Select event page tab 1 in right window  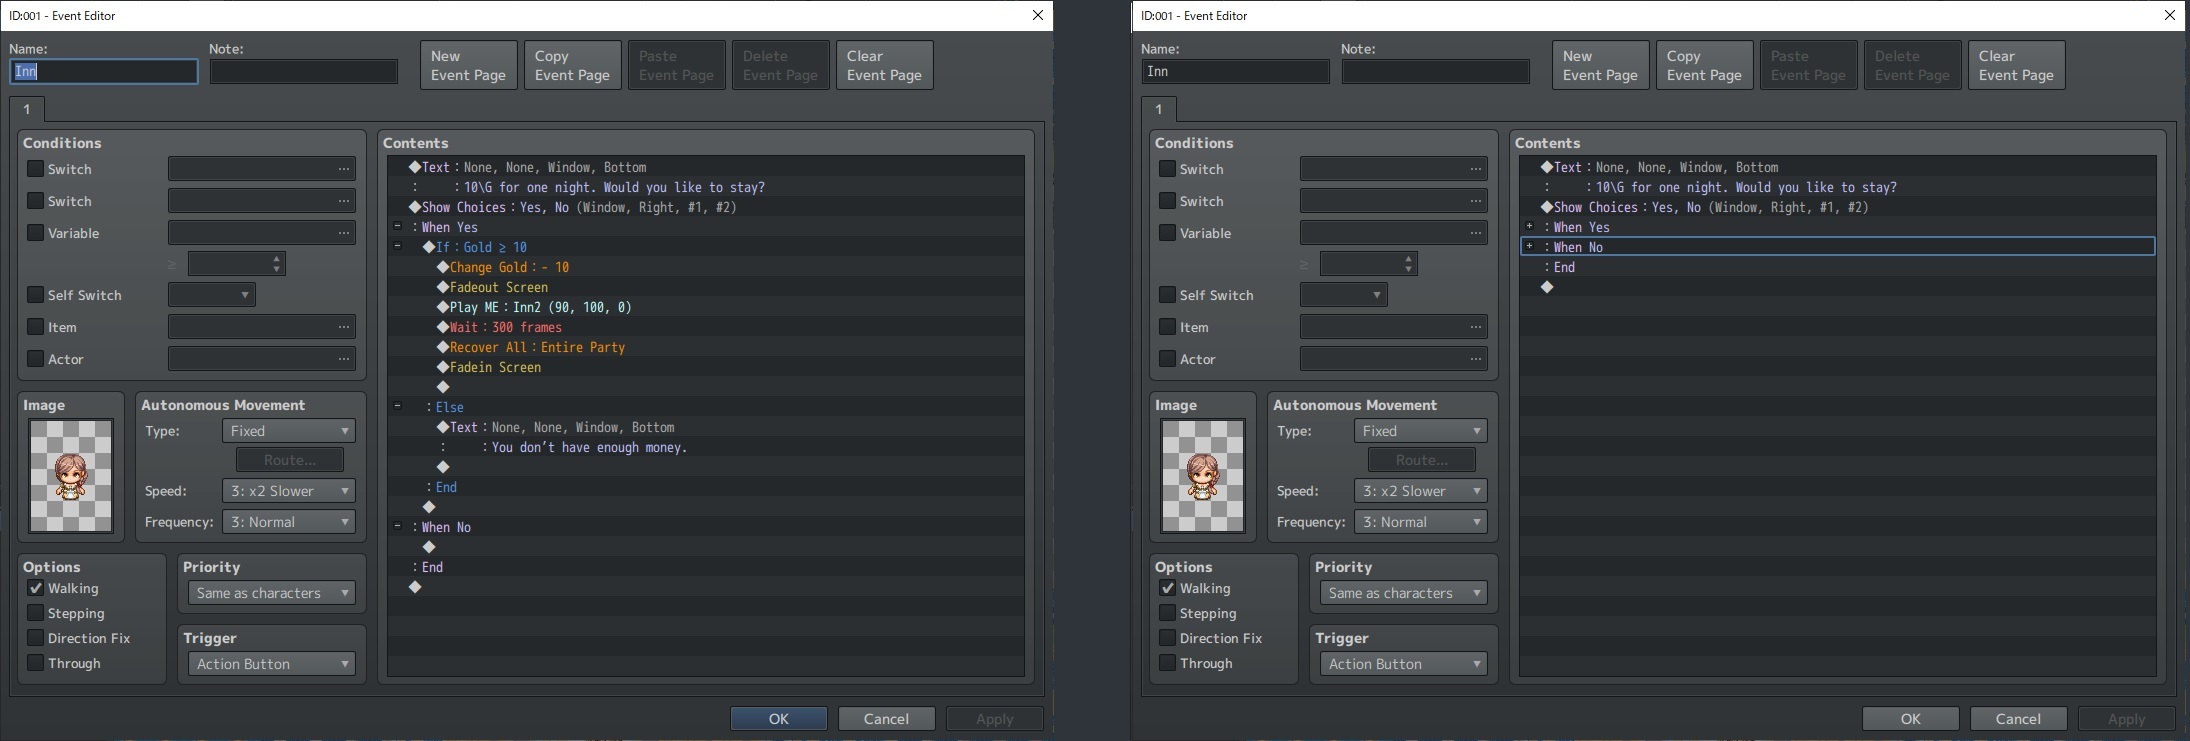[x=1159, y=109]
